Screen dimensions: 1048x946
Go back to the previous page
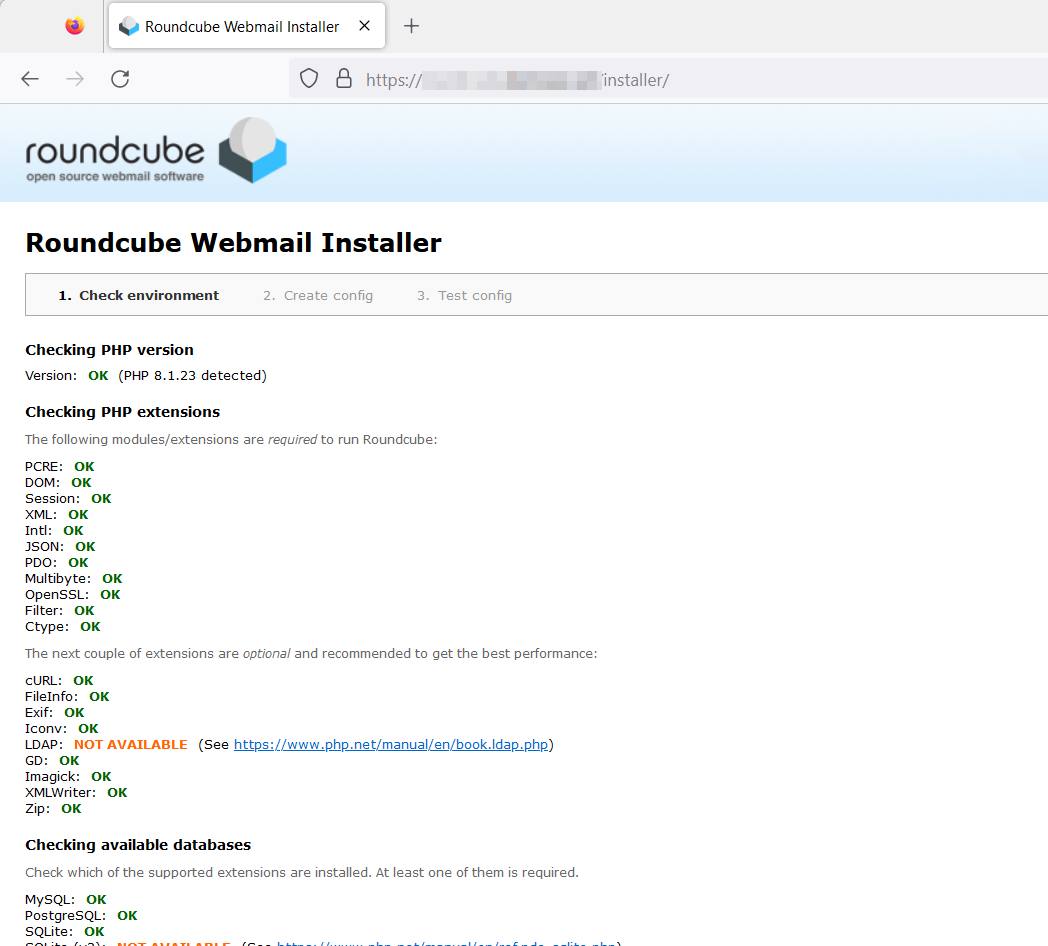click(x=30, y=79)
